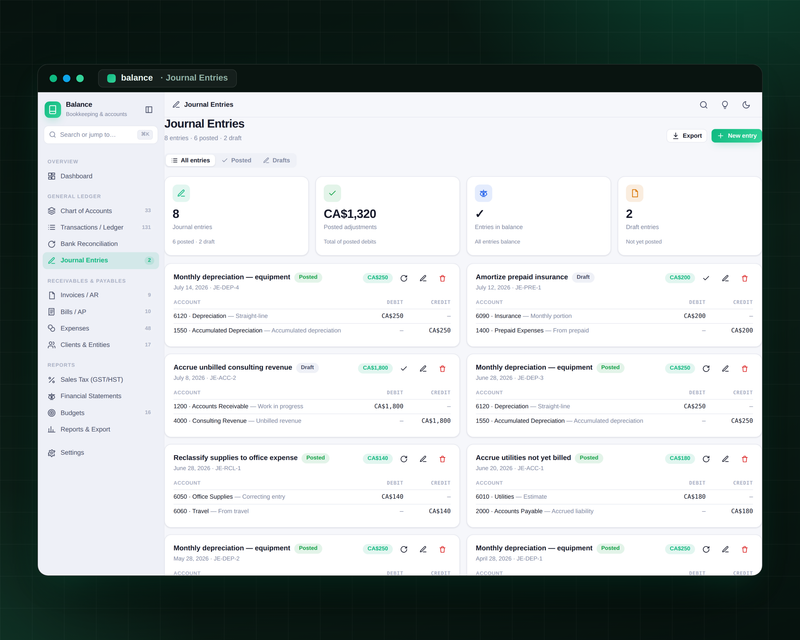Screen dimensions: 800x640
Task: Delete the Amortize prepaid insurance entry
Action: pos(744,278)
